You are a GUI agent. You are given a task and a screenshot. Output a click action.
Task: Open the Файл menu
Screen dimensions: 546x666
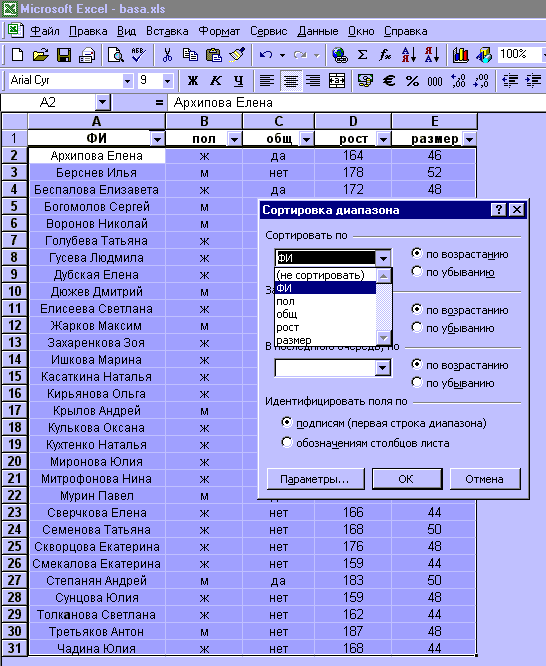point(45,31)
